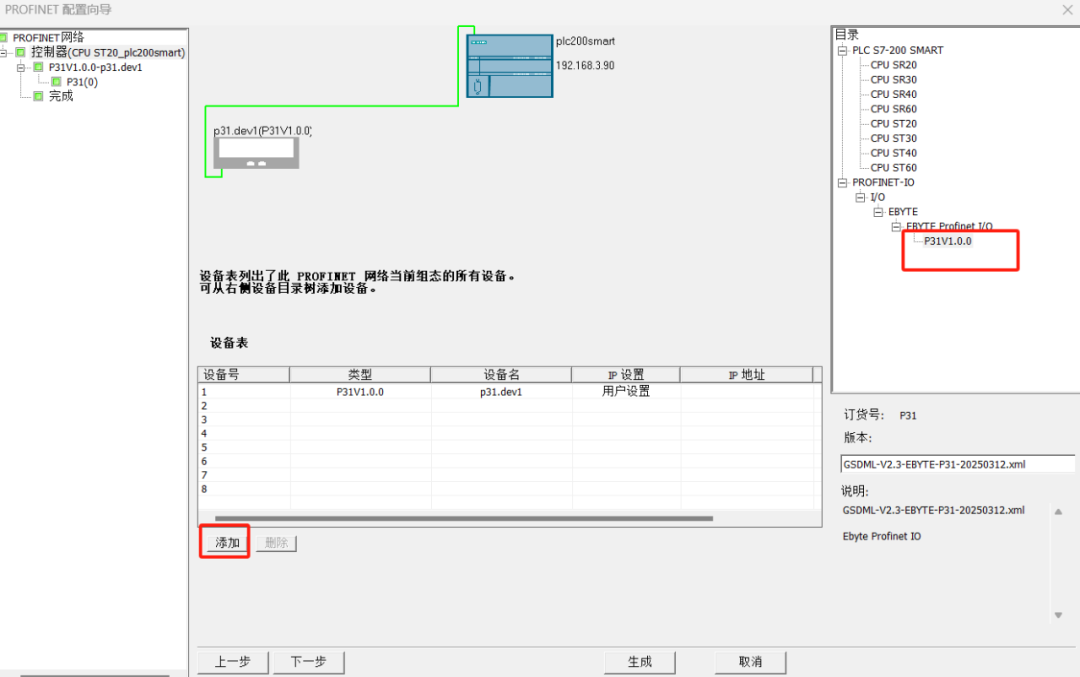Click the 设备名 column header
This screenshot has width=1080, height=677.
click(x=501, y=375)
